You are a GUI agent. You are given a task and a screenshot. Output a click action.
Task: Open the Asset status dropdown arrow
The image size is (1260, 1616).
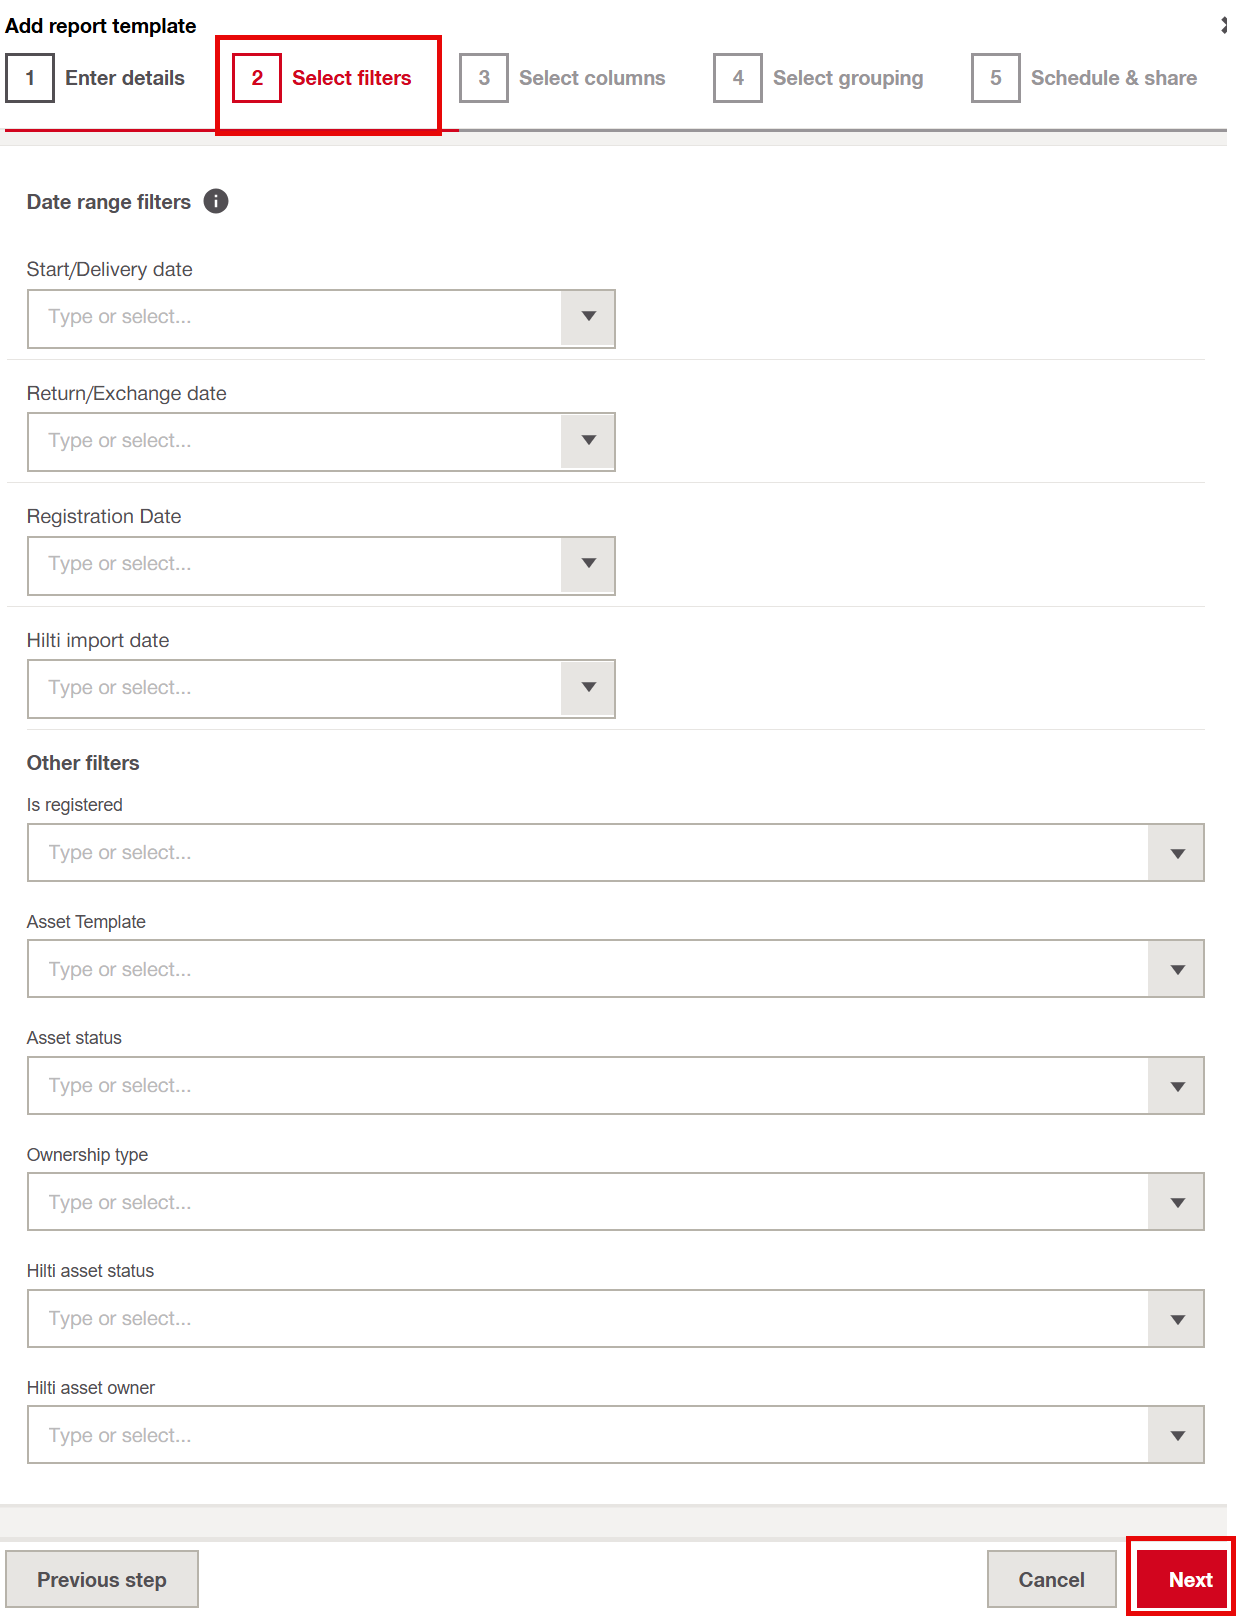pyautogui.click(x=1177, y=1086)
